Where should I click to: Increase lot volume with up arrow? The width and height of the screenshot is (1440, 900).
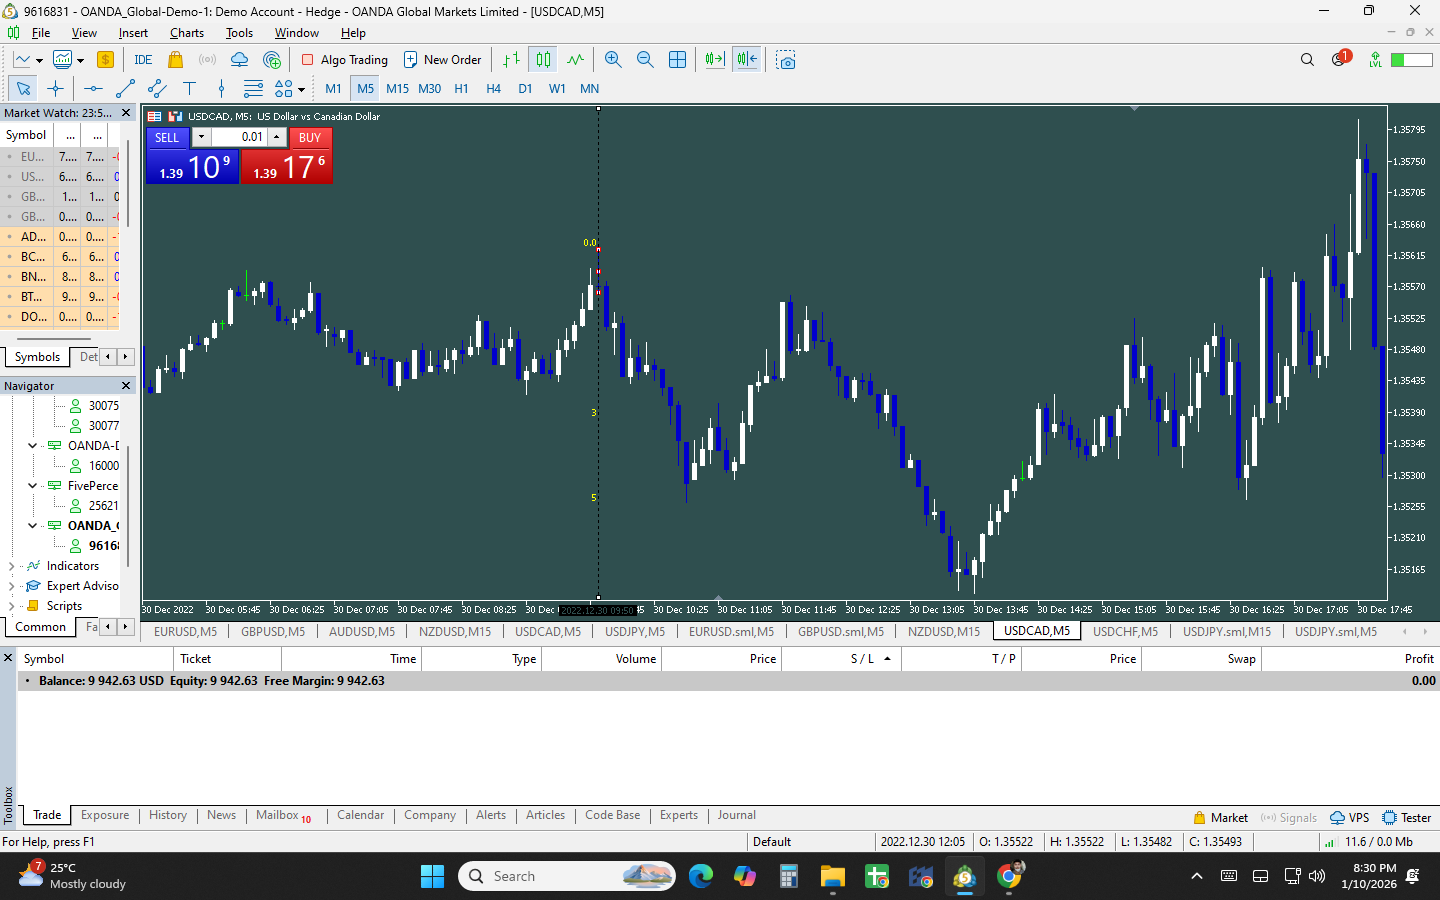pos(276,137)
